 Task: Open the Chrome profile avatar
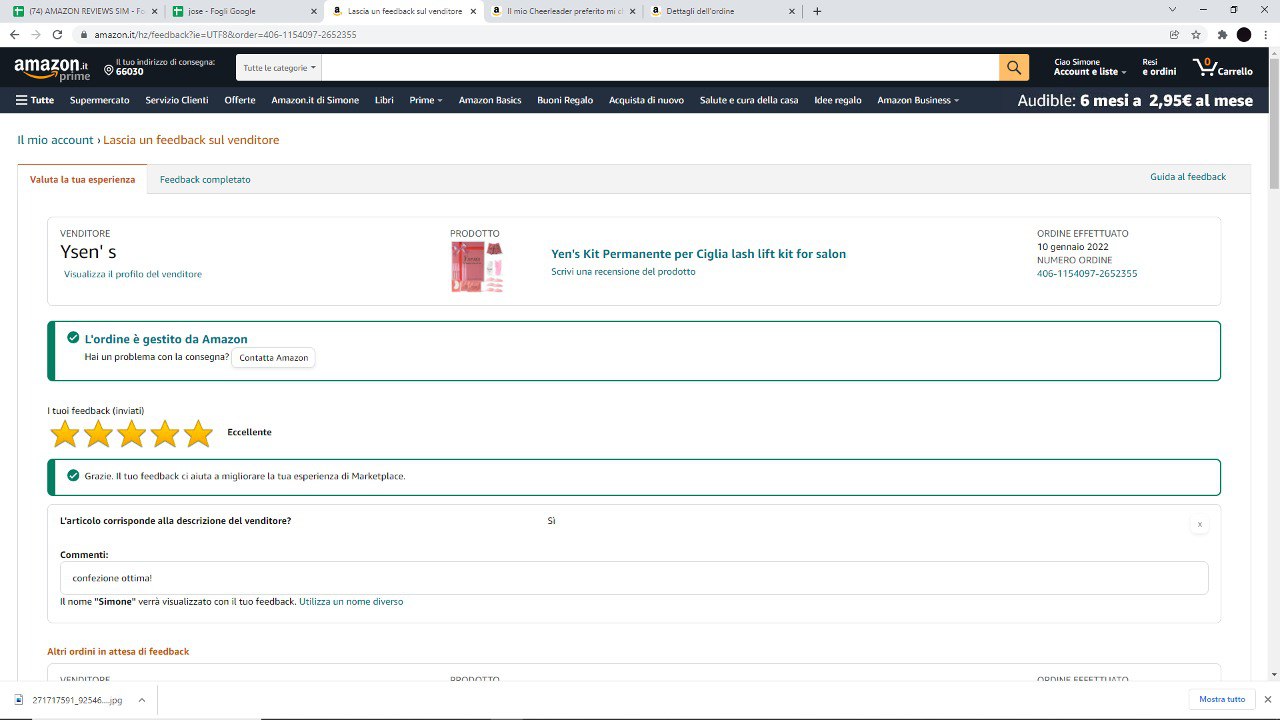1244,34
